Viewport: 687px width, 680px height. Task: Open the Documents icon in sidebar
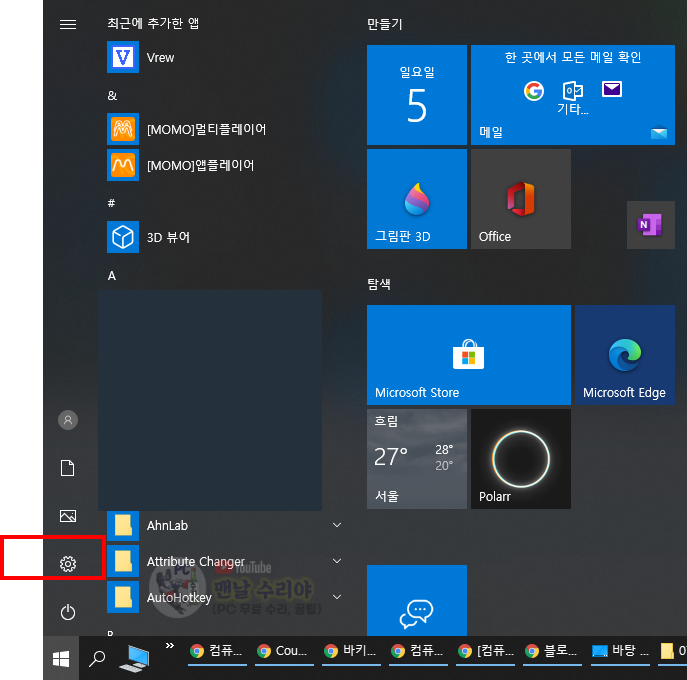[x=67, y=468]
